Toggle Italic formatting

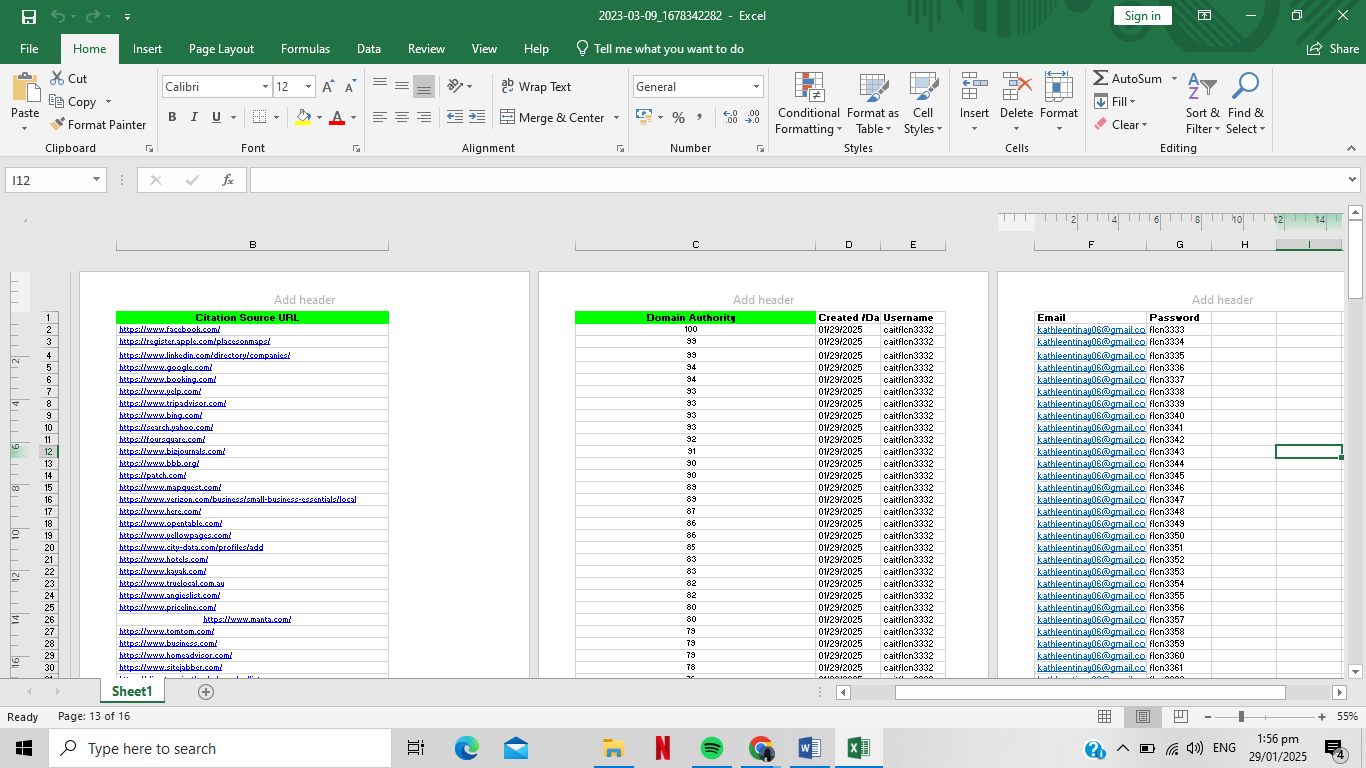pos(194,117)
